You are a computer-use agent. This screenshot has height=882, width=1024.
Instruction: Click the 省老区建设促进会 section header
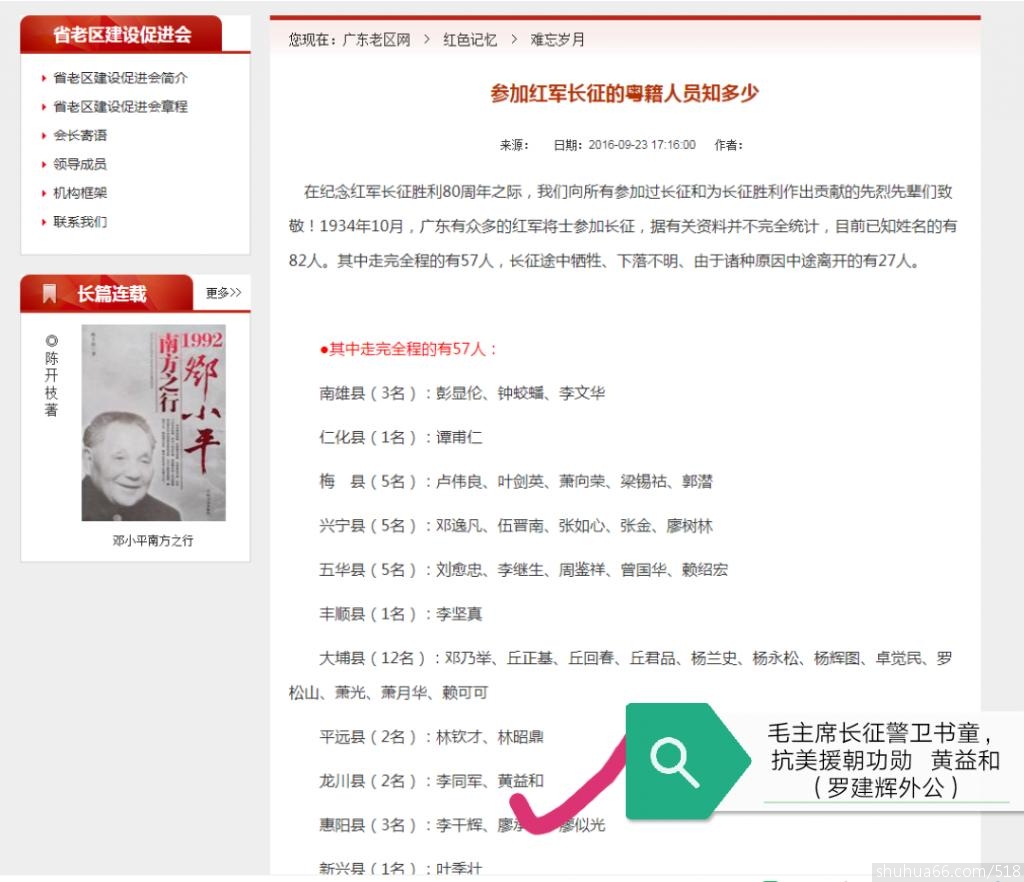tap(122, 35)
